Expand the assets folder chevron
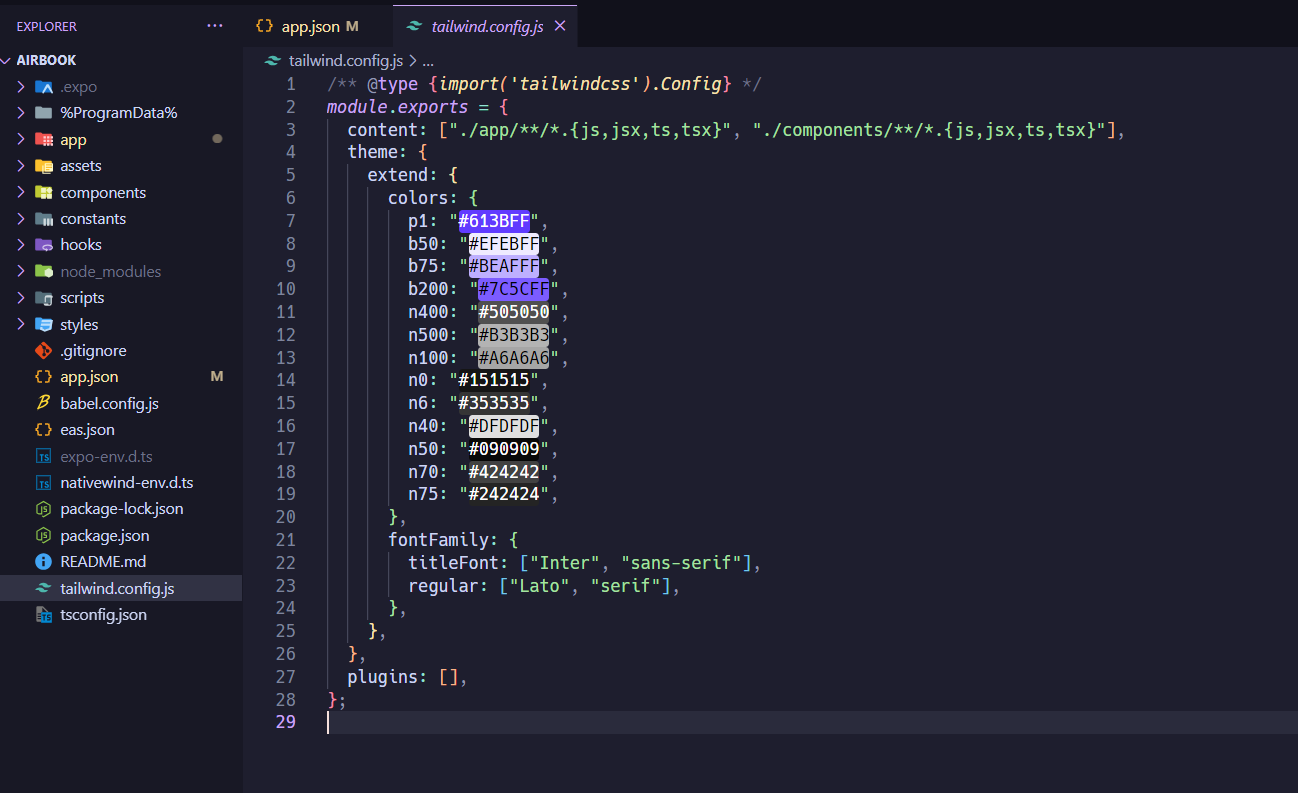1298x793 pixels. pos(21,166)
